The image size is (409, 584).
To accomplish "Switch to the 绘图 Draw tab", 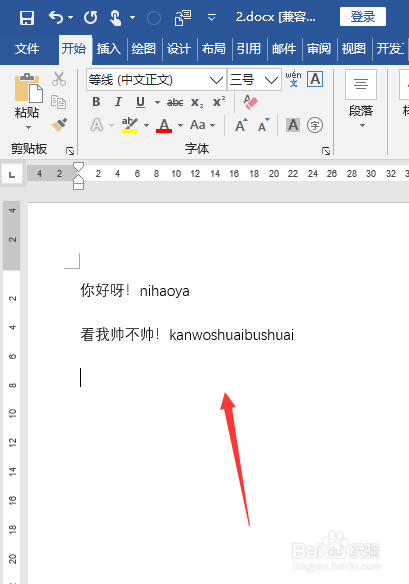I will point(144,48).
